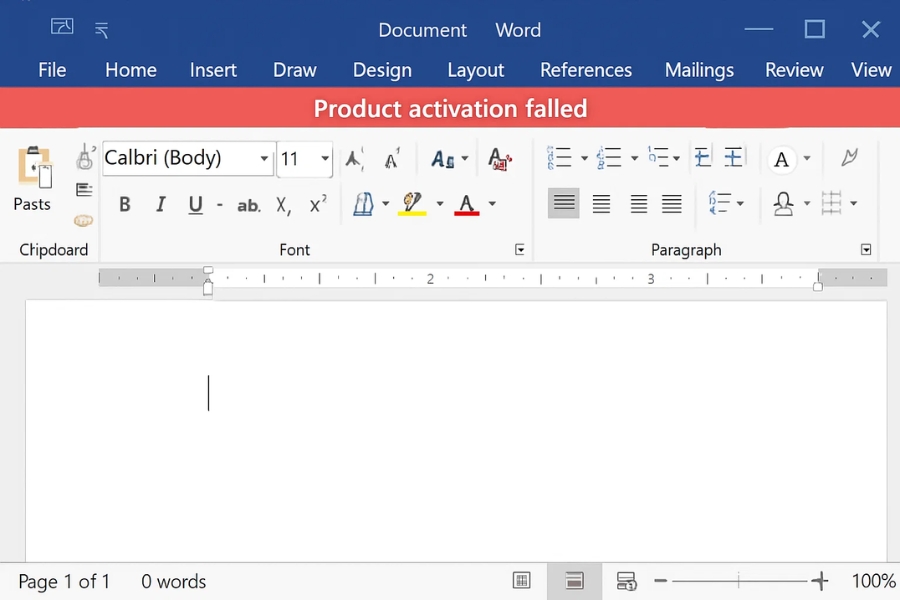The image size is (900, 600).
Task: Expand the Change Case dropdown arrow
Action: click(465, 158)
